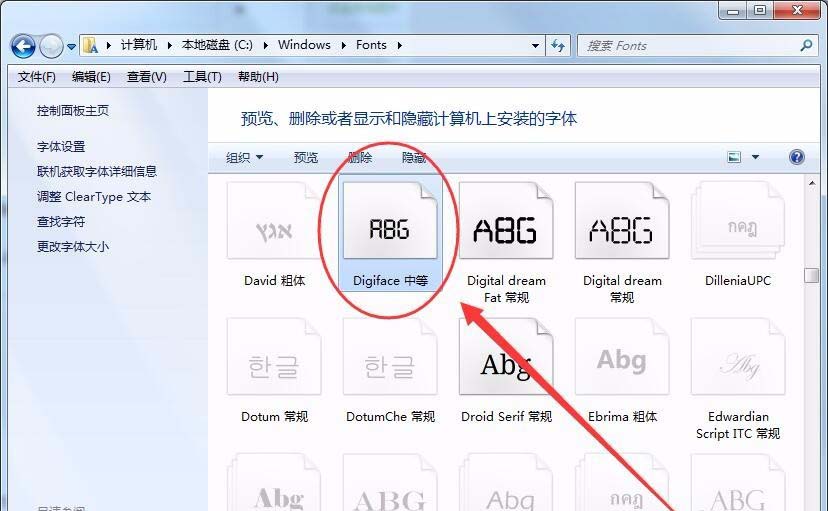Expand arrow after 计算机 breadcrumb

[170, 45]
